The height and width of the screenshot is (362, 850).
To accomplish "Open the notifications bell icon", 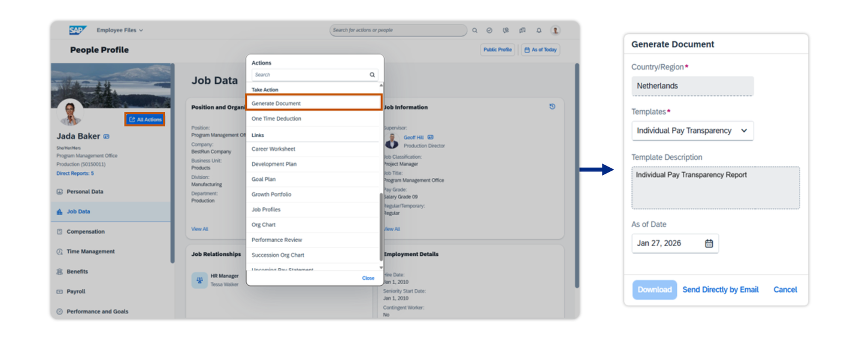I will point(539,30).
